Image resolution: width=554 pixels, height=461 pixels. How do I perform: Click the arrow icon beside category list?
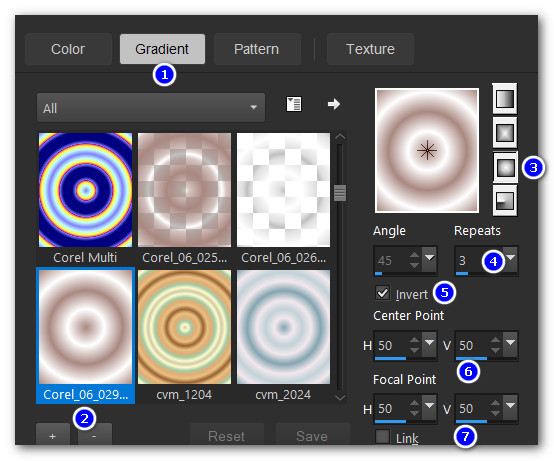click(334, 104)
